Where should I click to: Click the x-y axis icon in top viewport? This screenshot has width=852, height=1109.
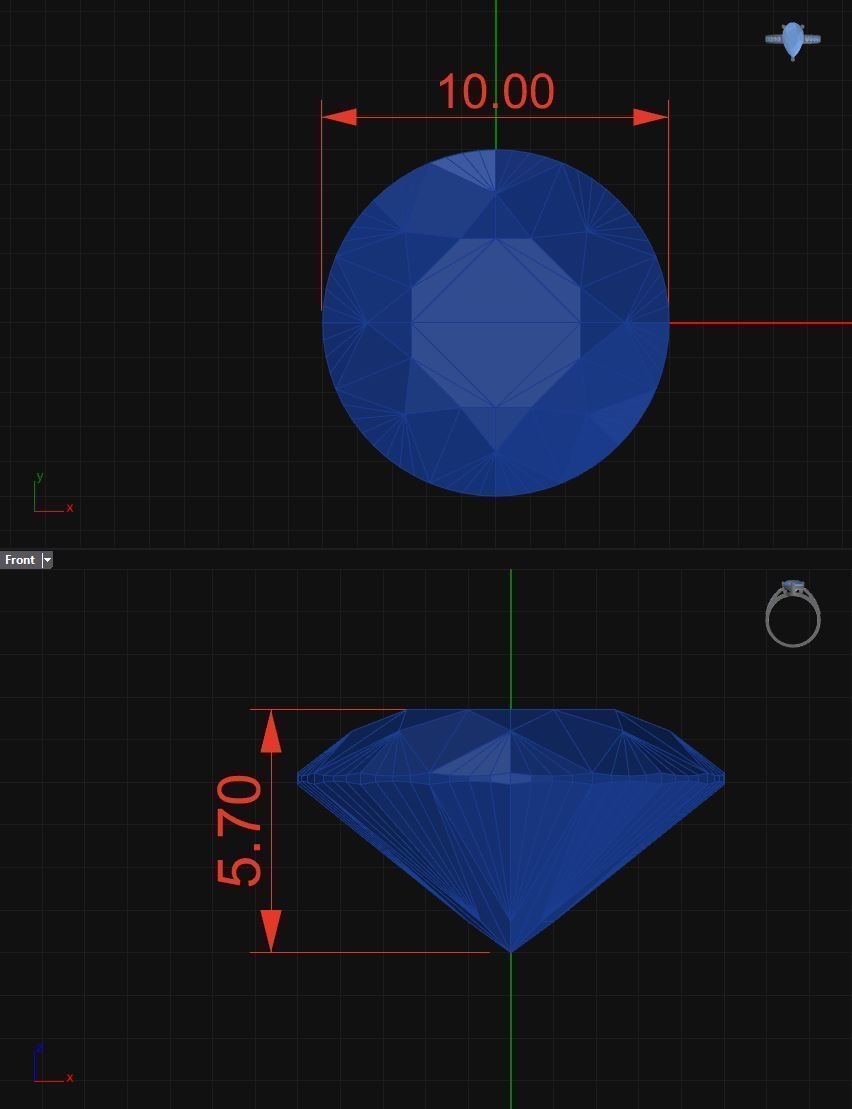[53, 492]
